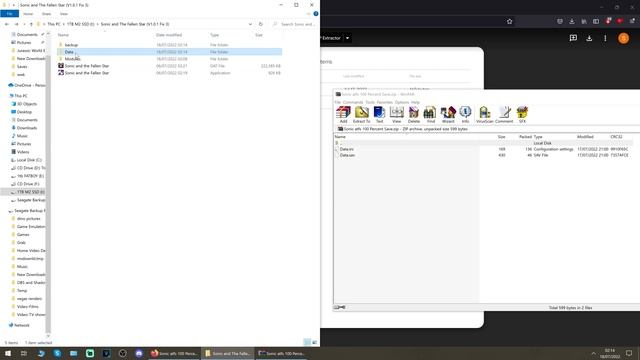Open the View ribbon tab in Explorer
The height and width of the screenshot is (360, 640).
coord(64,14)
